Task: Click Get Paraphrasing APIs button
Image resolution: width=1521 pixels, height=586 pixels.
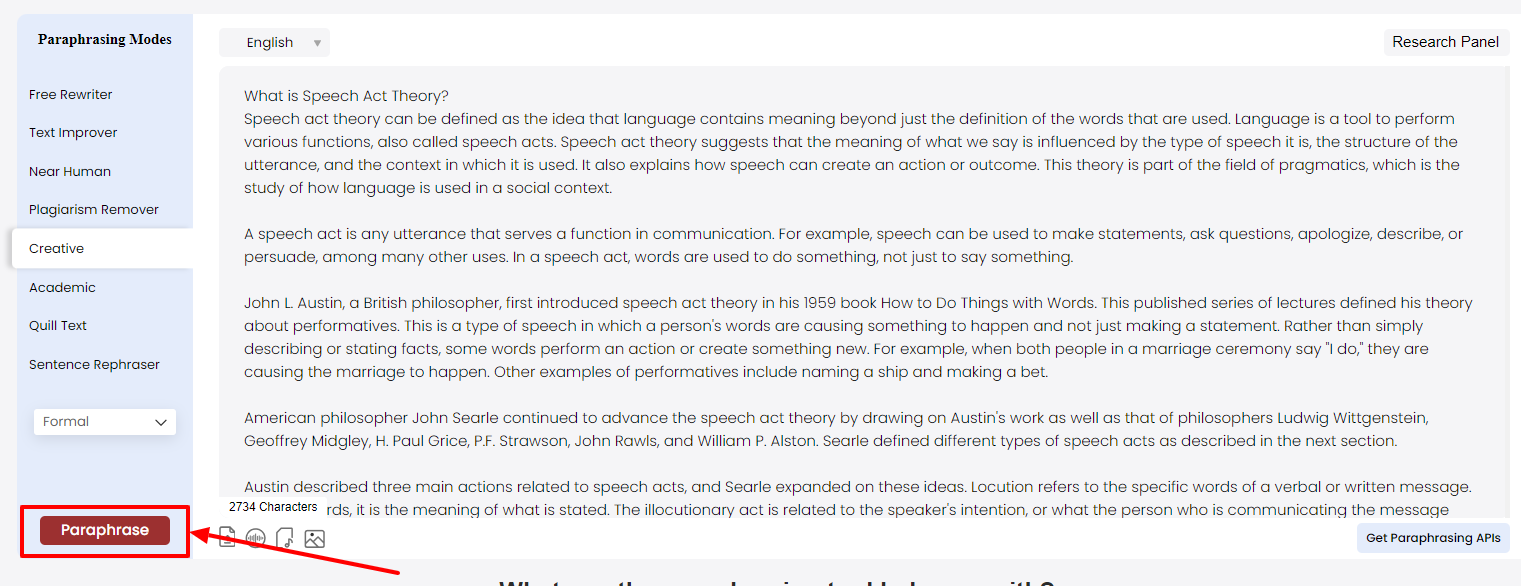Action: coord(1433,538)
